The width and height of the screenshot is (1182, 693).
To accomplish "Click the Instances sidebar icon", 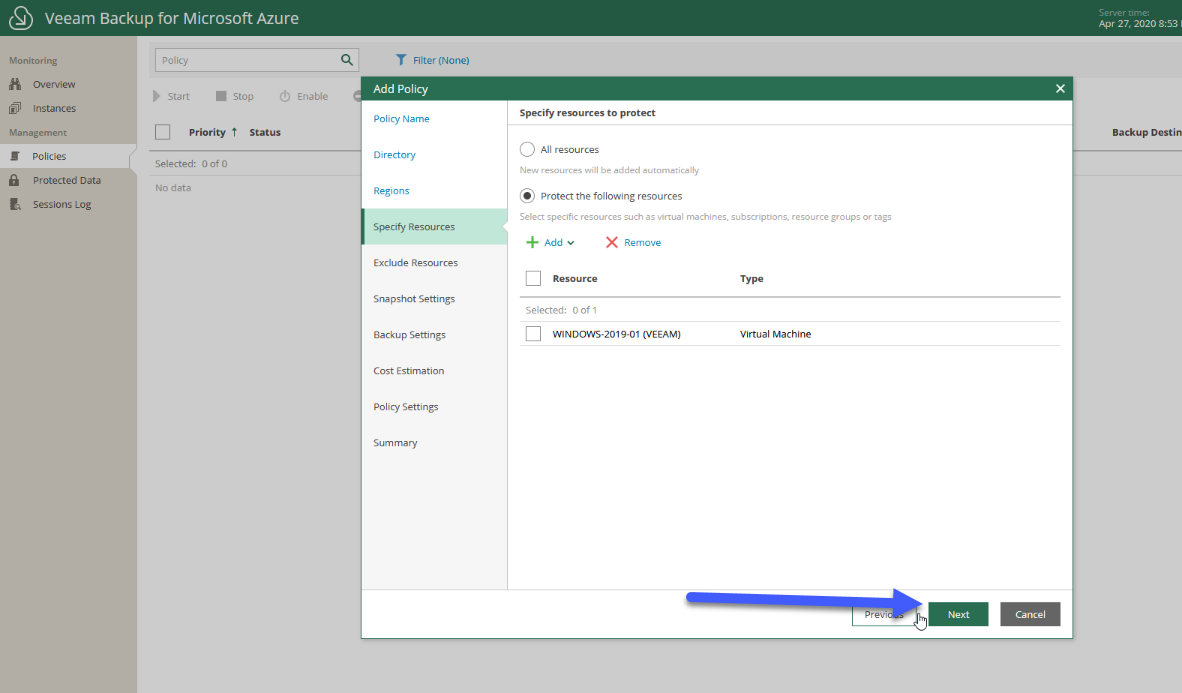I will pos(15,108).
